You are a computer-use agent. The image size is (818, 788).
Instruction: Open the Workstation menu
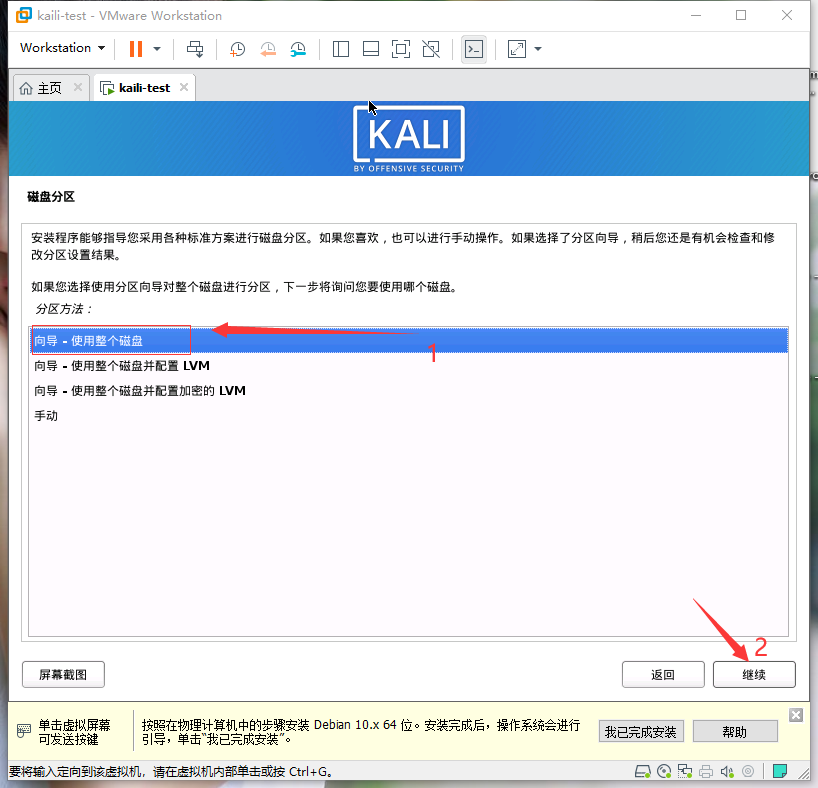pos(62,48)
